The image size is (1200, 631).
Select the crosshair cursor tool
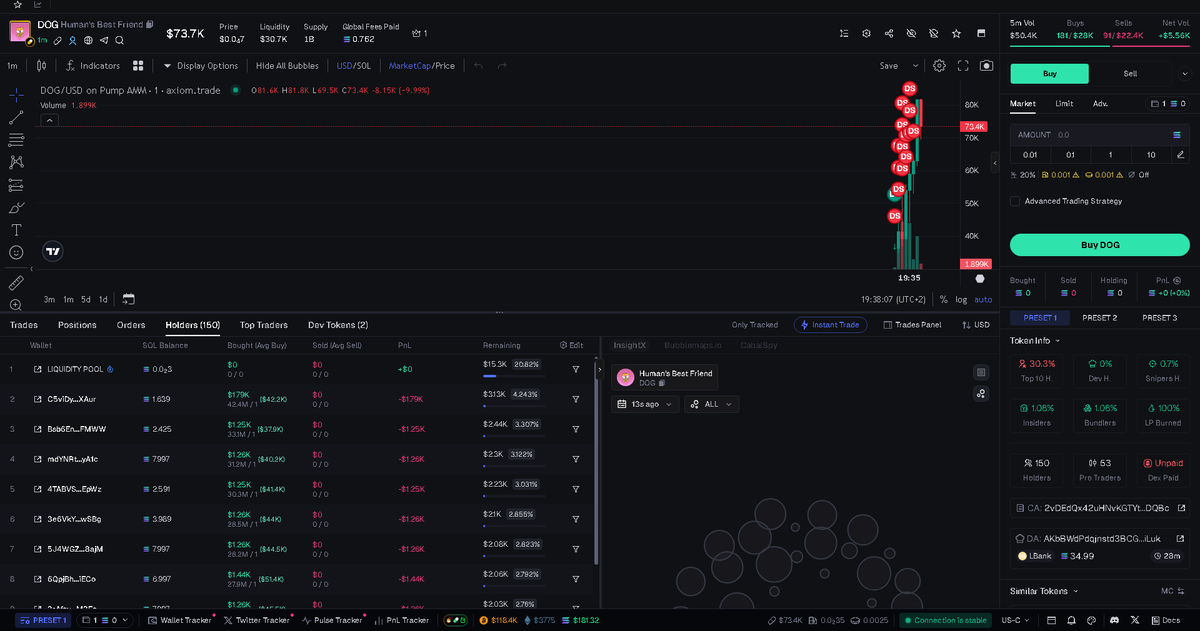click(x=16, y=94)
